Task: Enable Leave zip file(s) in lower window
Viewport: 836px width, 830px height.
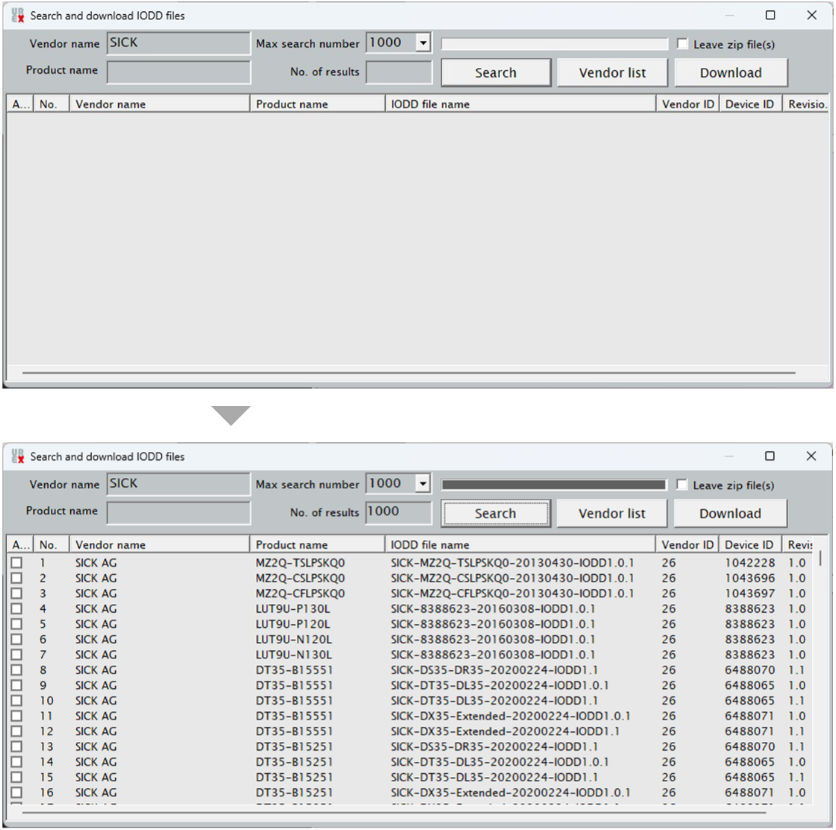Action: click(x=682, y=485)
